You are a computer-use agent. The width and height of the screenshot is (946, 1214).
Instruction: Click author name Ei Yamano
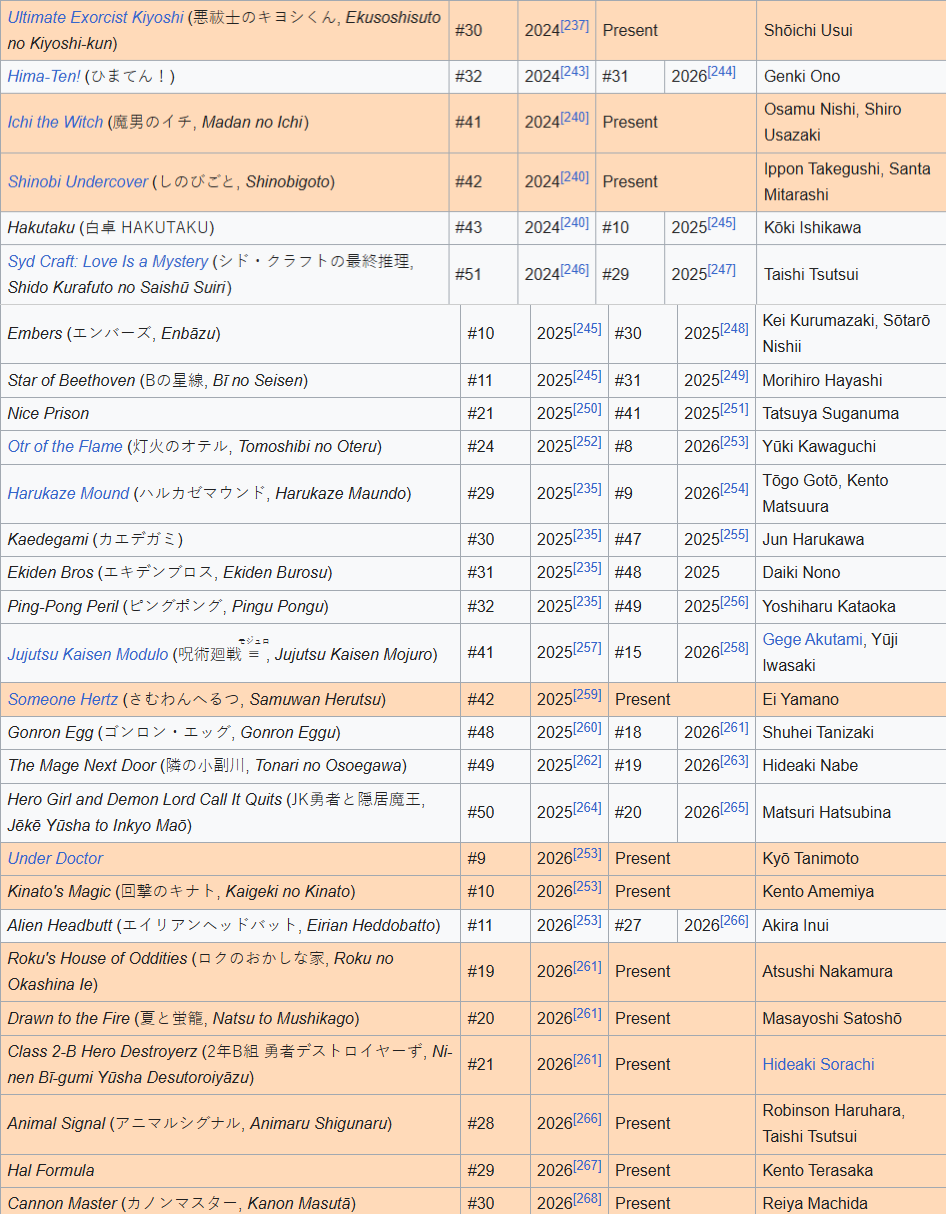800,699
